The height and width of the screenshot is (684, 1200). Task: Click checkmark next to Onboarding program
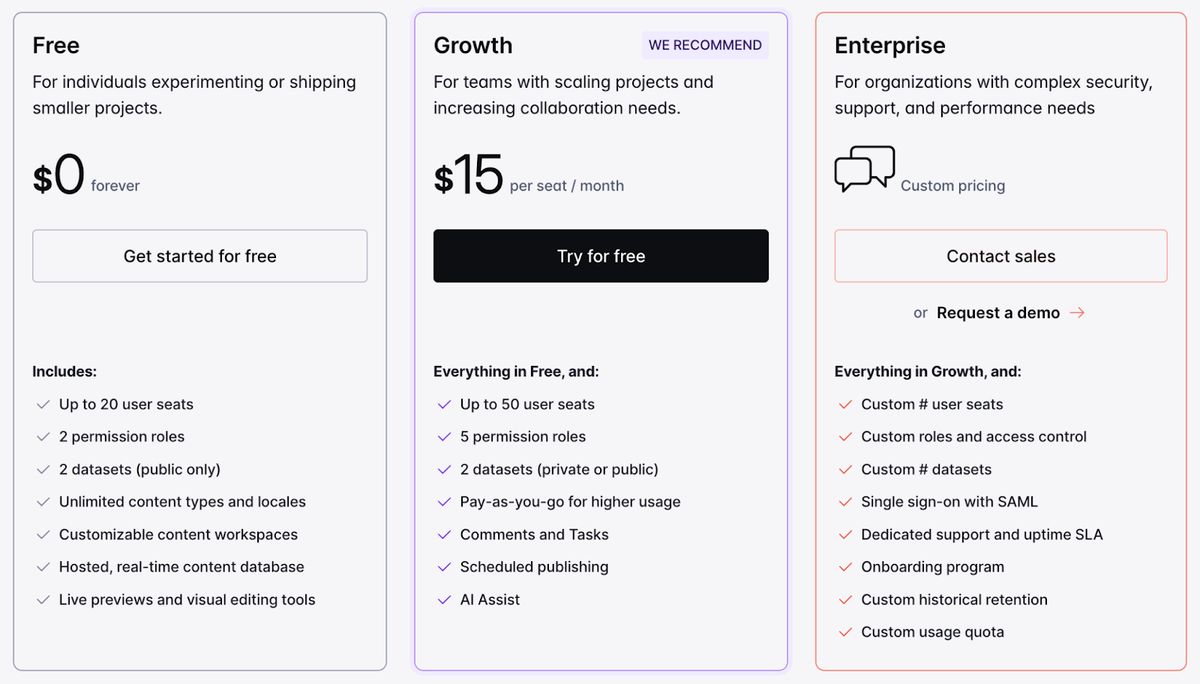(845, 567)
